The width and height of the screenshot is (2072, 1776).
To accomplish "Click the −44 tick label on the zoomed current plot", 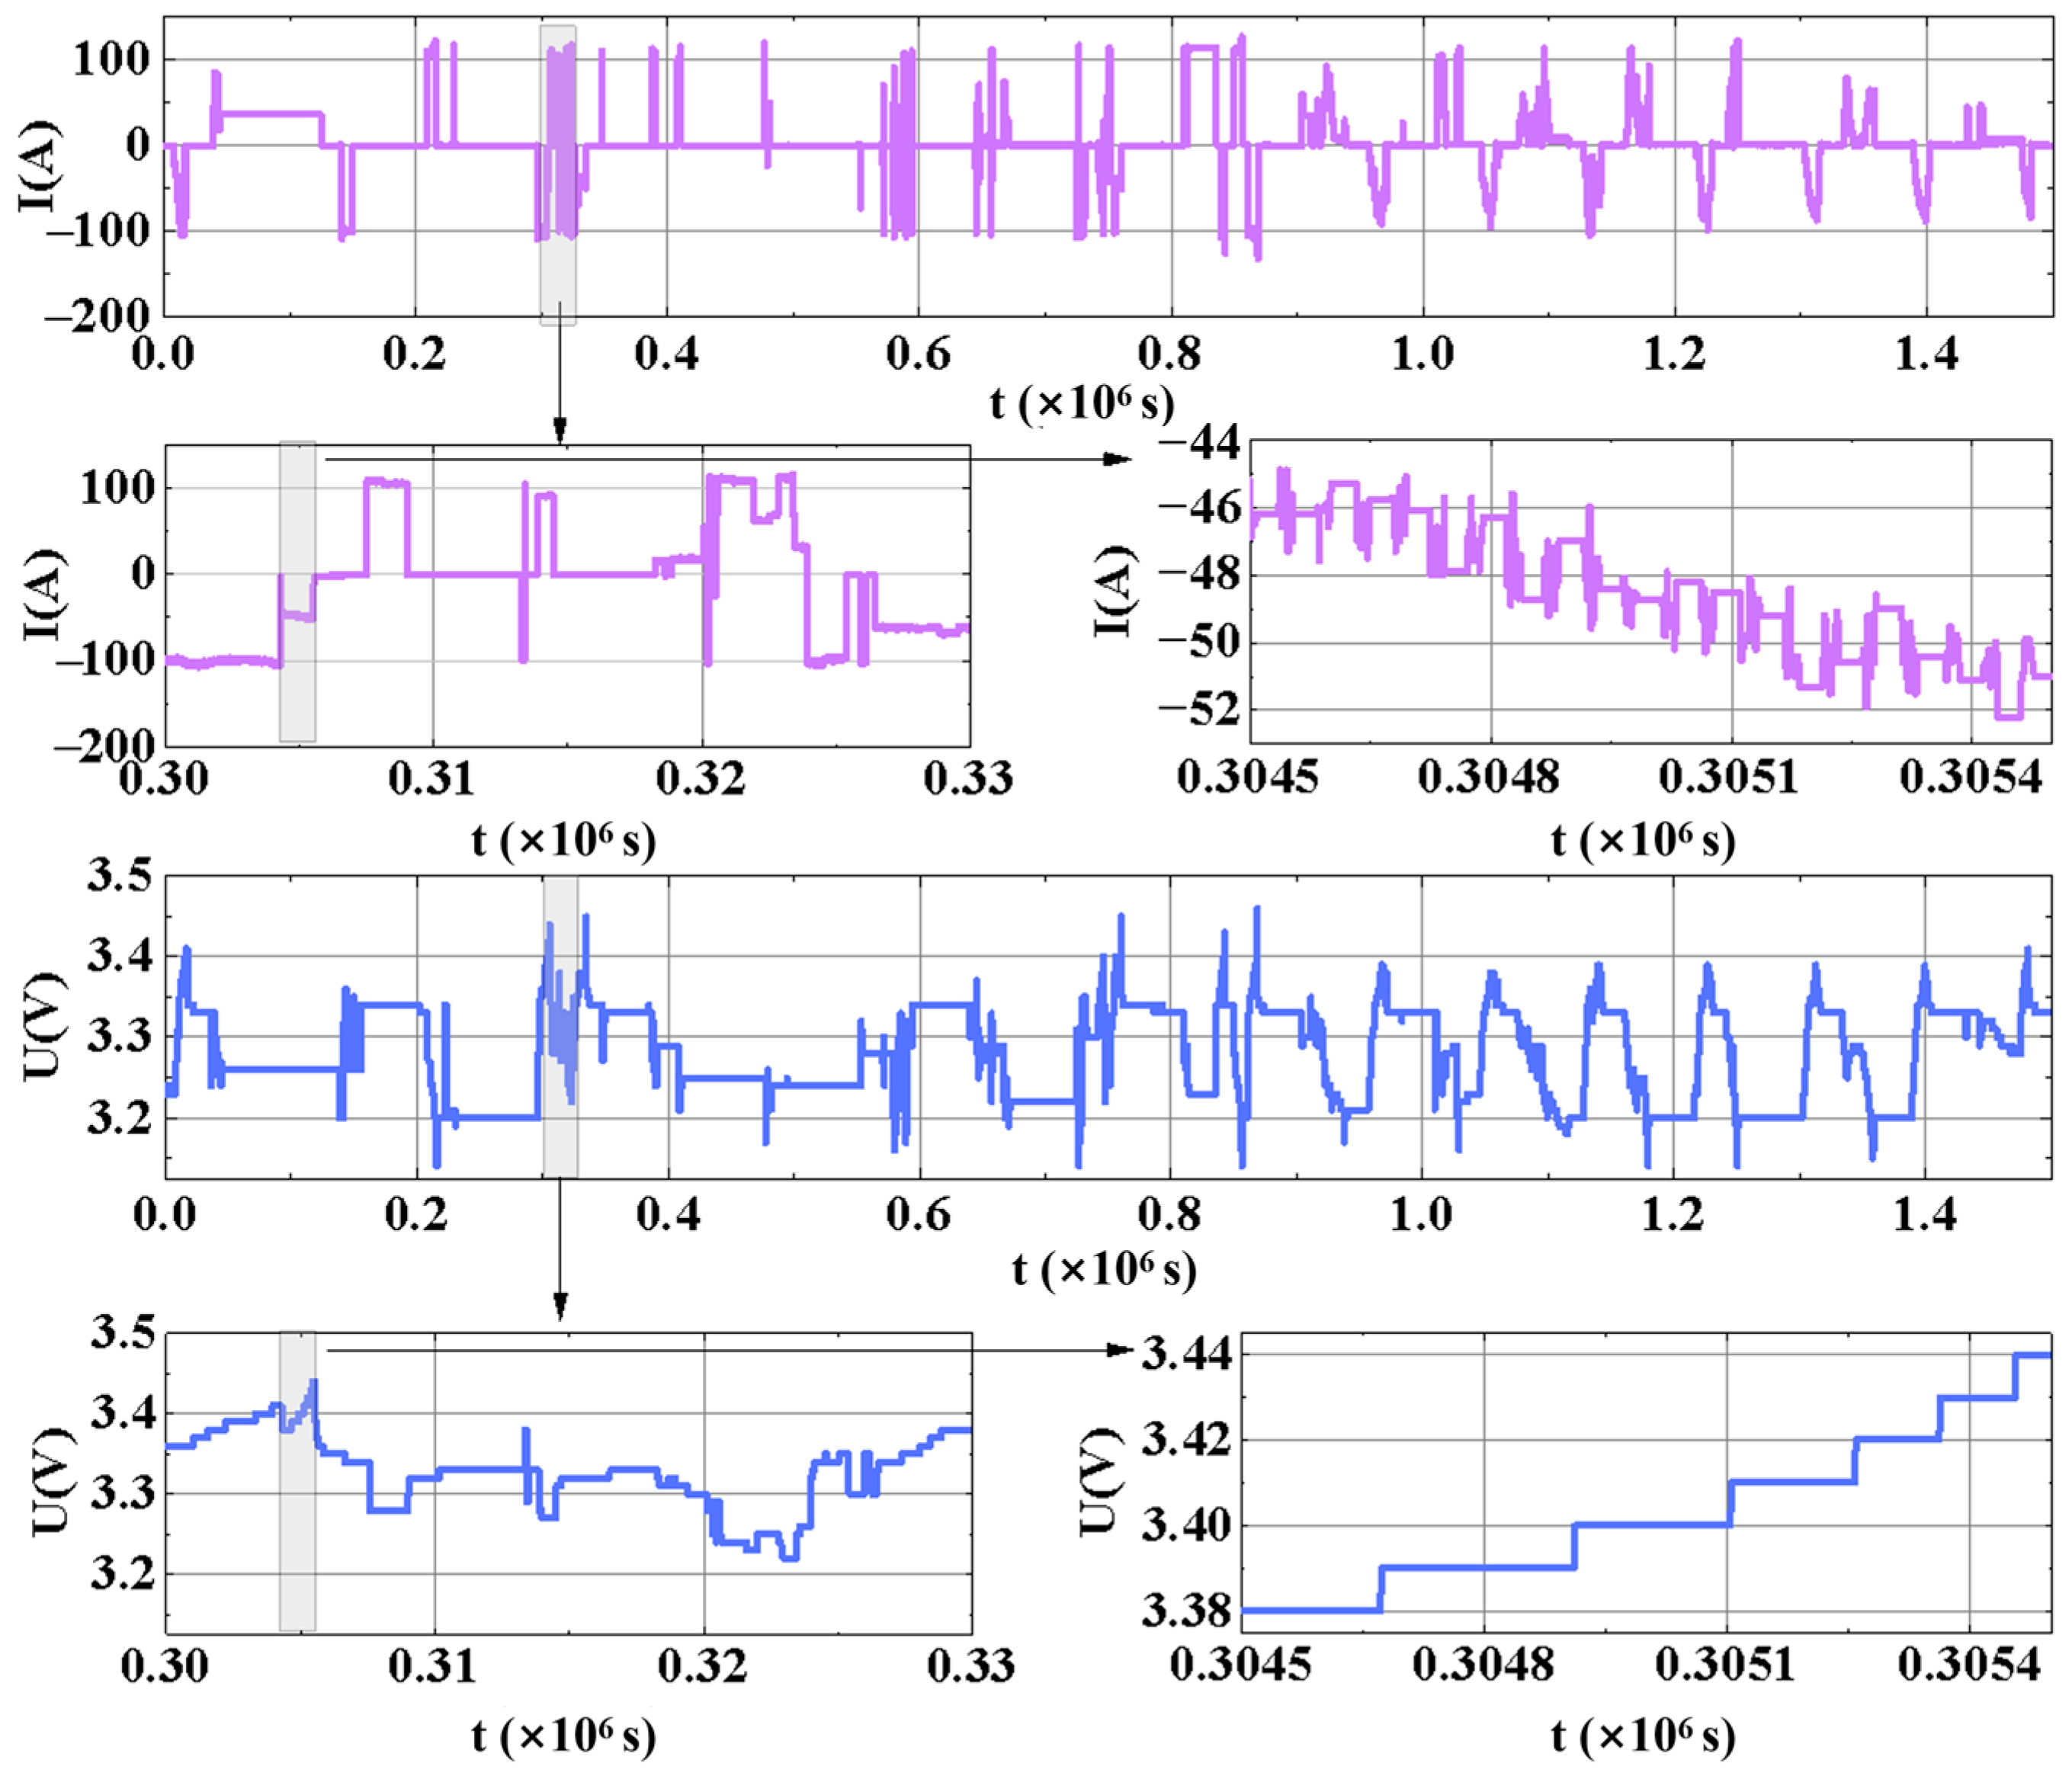I will (1198, 441).
